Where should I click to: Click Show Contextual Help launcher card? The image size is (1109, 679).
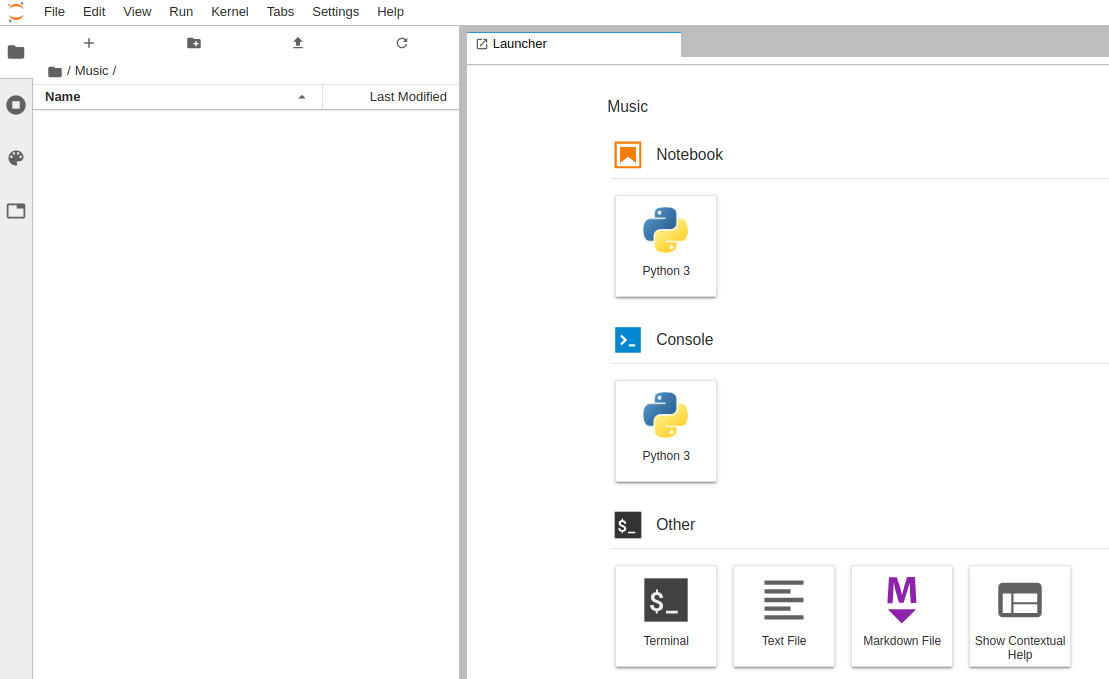(x=1020, y=616)
